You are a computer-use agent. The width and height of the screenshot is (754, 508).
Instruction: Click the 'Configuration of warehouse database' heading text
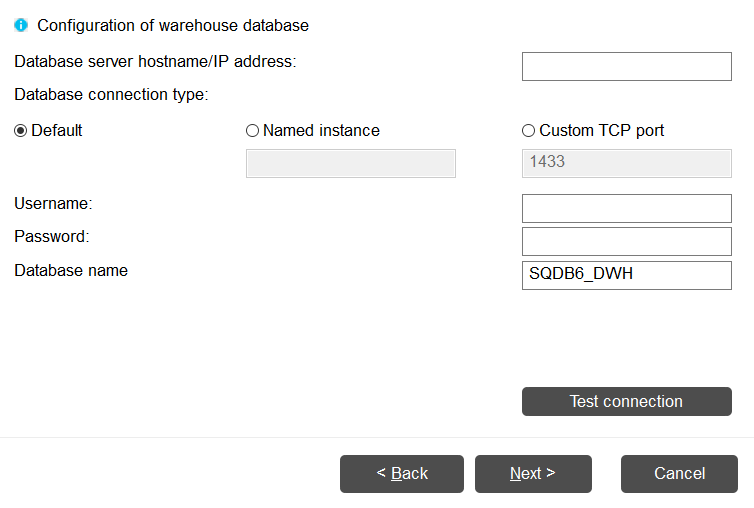(173, 26)
